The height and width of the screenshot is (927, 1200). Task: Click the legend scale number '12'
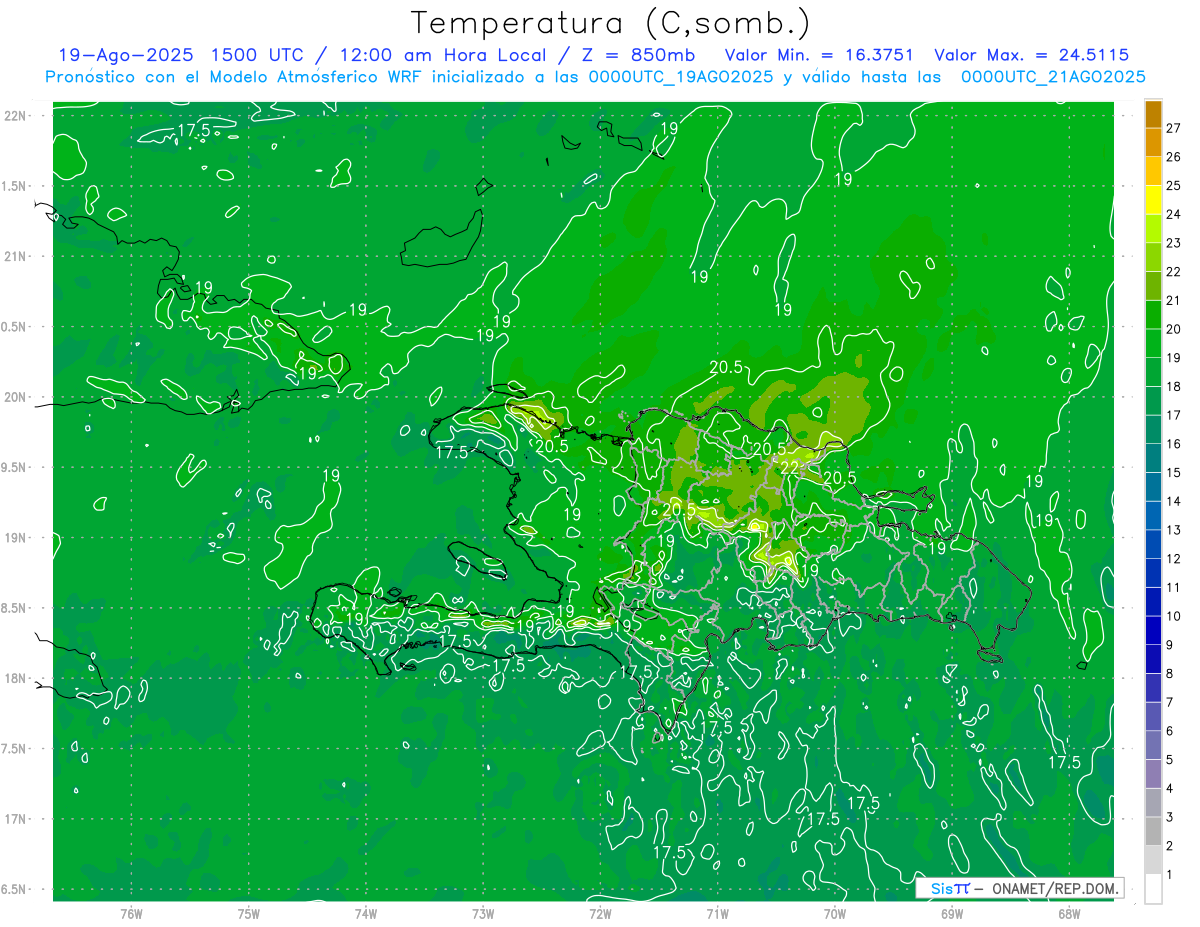pos(1174,559)
